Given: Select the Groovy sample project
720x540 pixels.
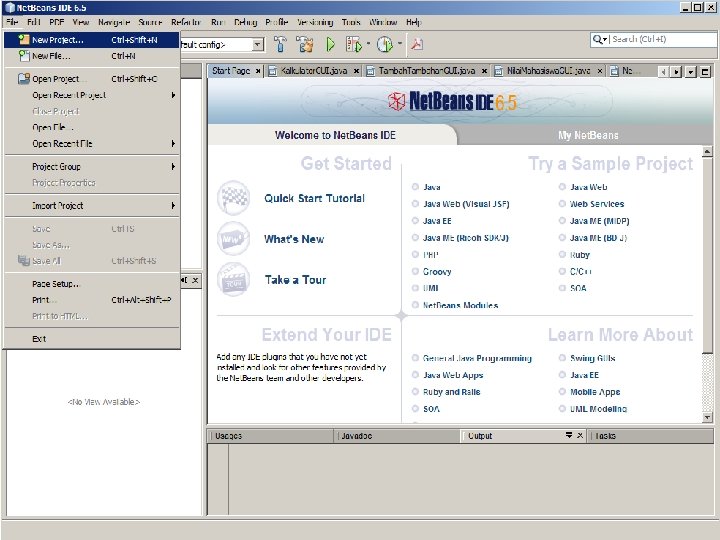Looking at the screenshot, I should tap(437, 271).
